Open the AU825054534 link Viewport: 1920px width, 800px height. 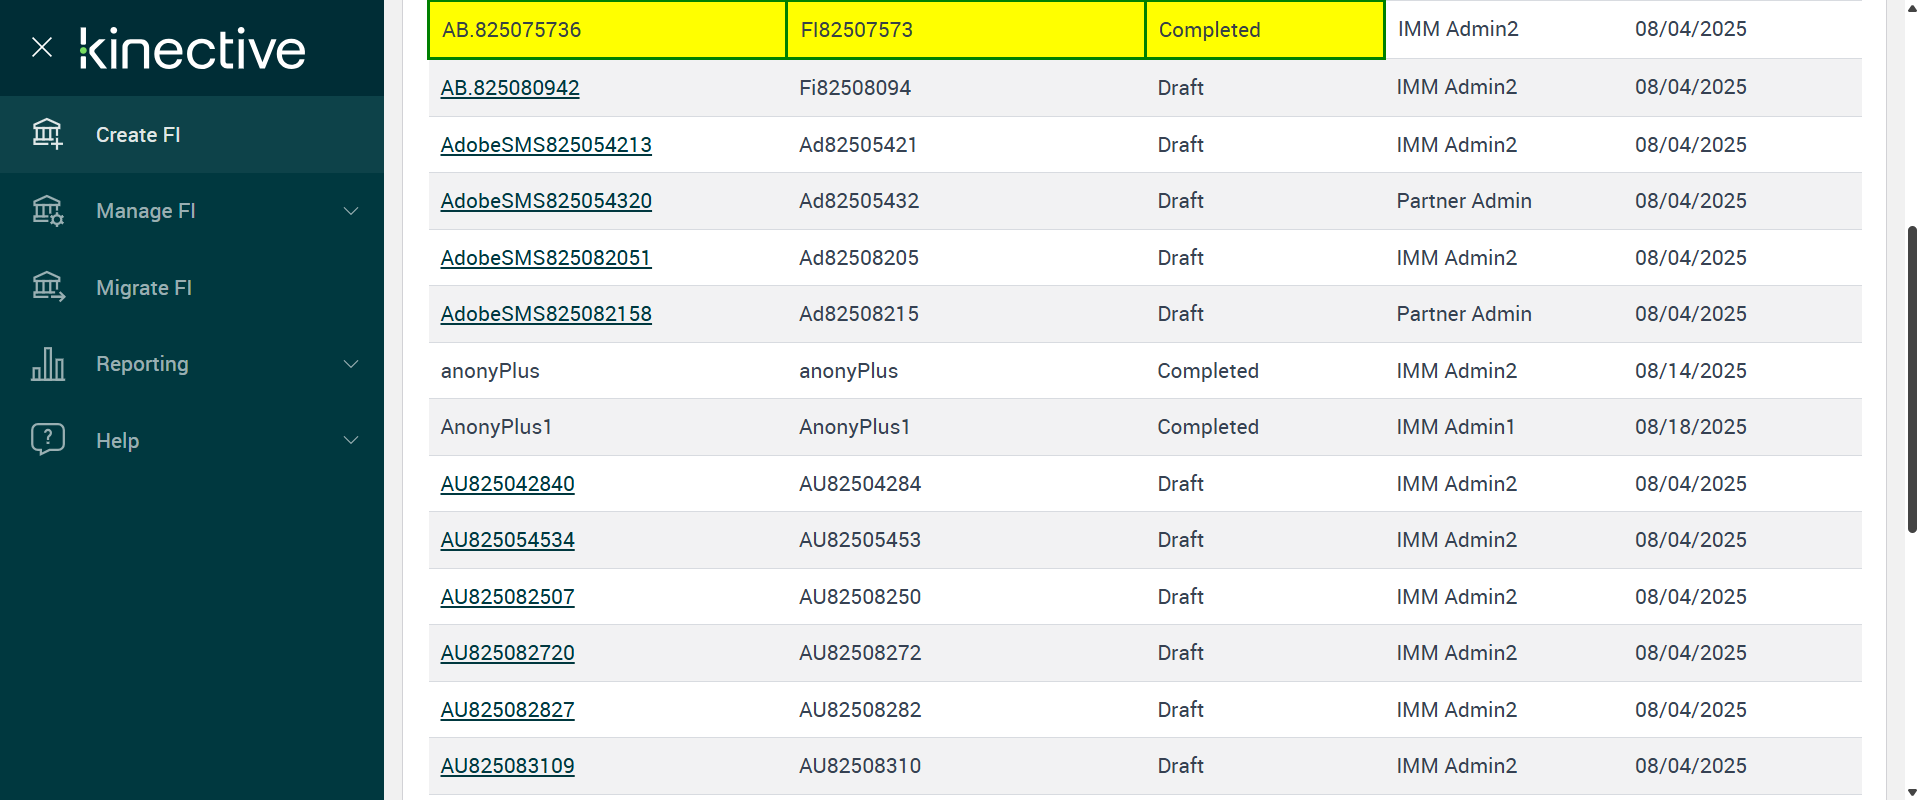tap(508, 540)
